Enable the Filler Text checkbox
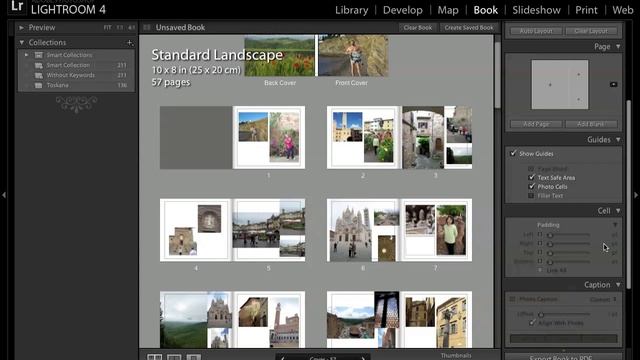The image size is (640, 360). click(x=531, y=196)
